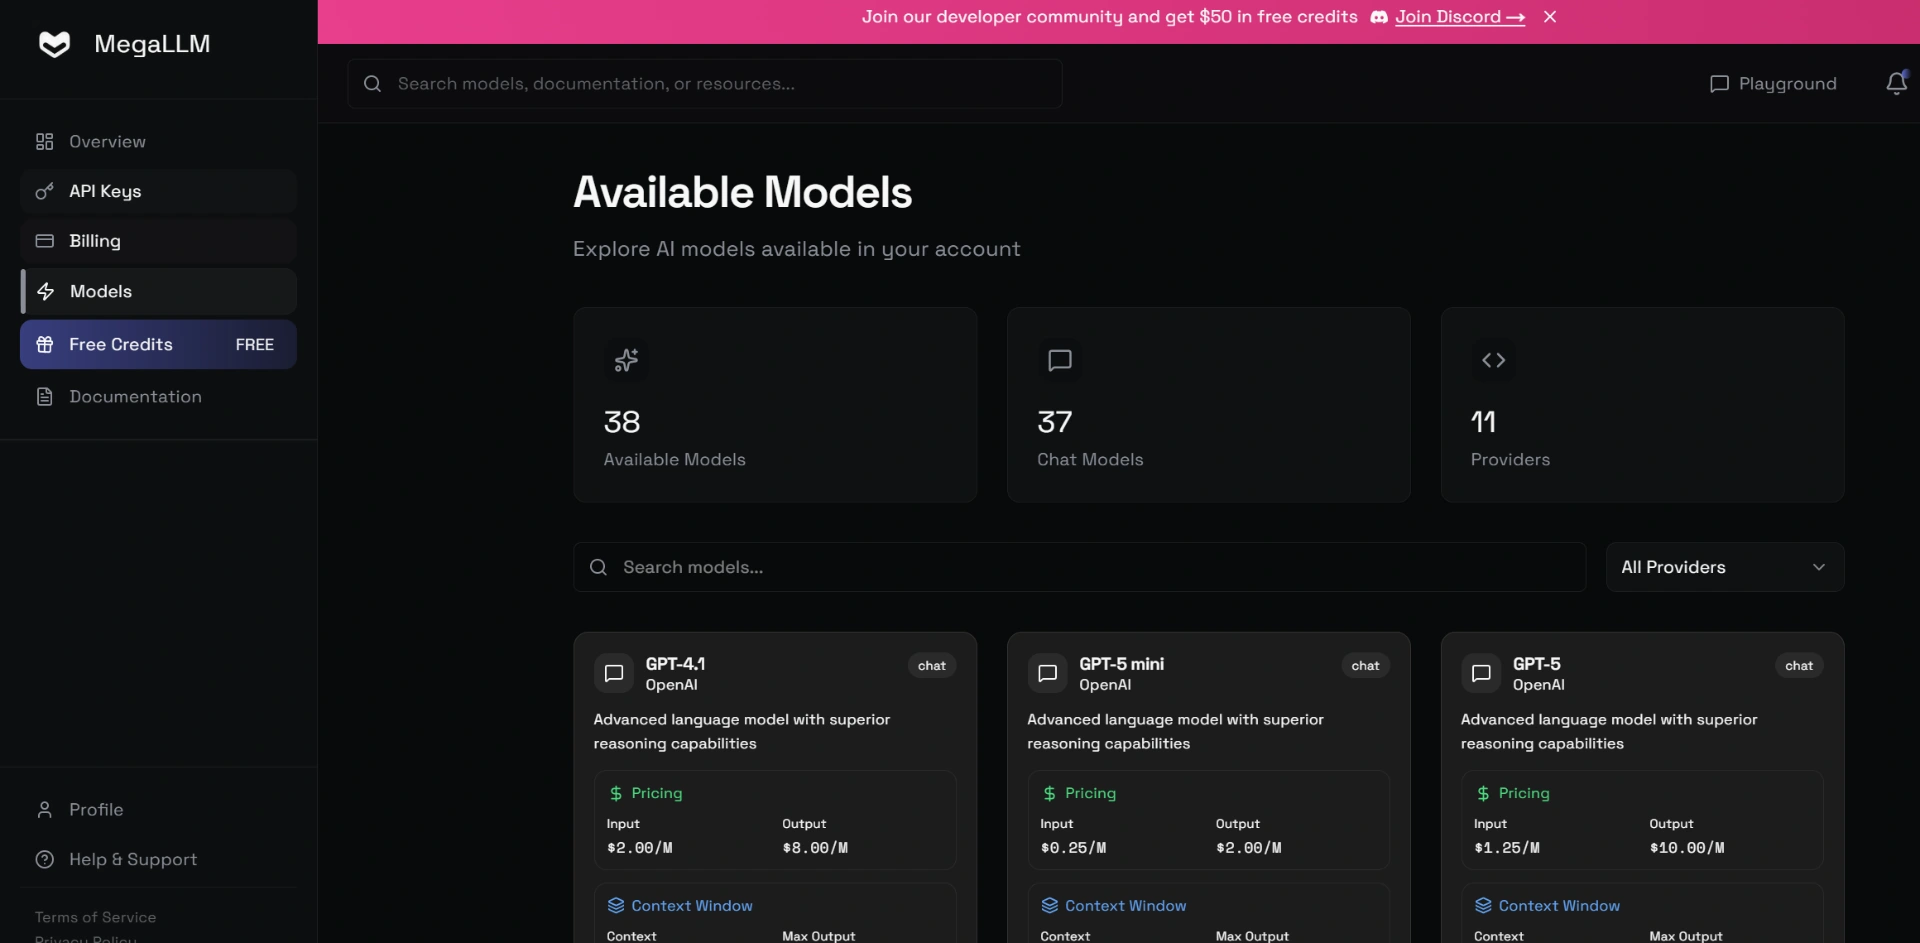
Task: Go to API Keys in sidebar
Action: [105, 191]
